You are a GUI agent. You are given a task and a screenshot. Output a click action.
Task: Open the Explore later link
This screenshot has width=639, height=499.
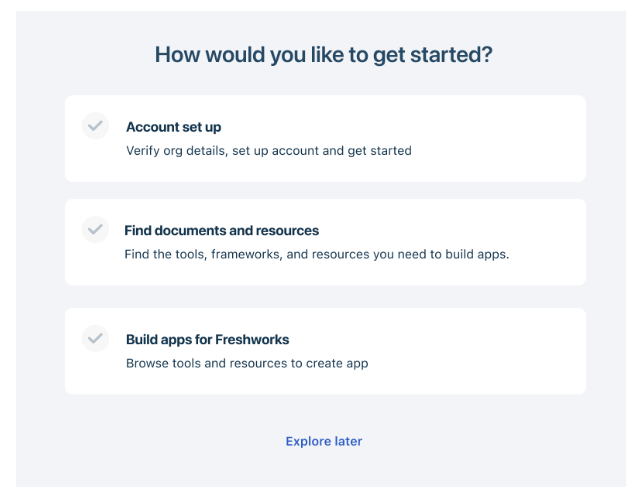click(x=324, y=442)
